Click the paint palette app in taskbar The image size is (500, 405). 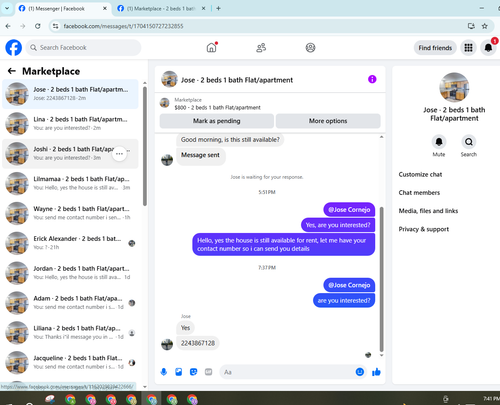click(50, 399)
